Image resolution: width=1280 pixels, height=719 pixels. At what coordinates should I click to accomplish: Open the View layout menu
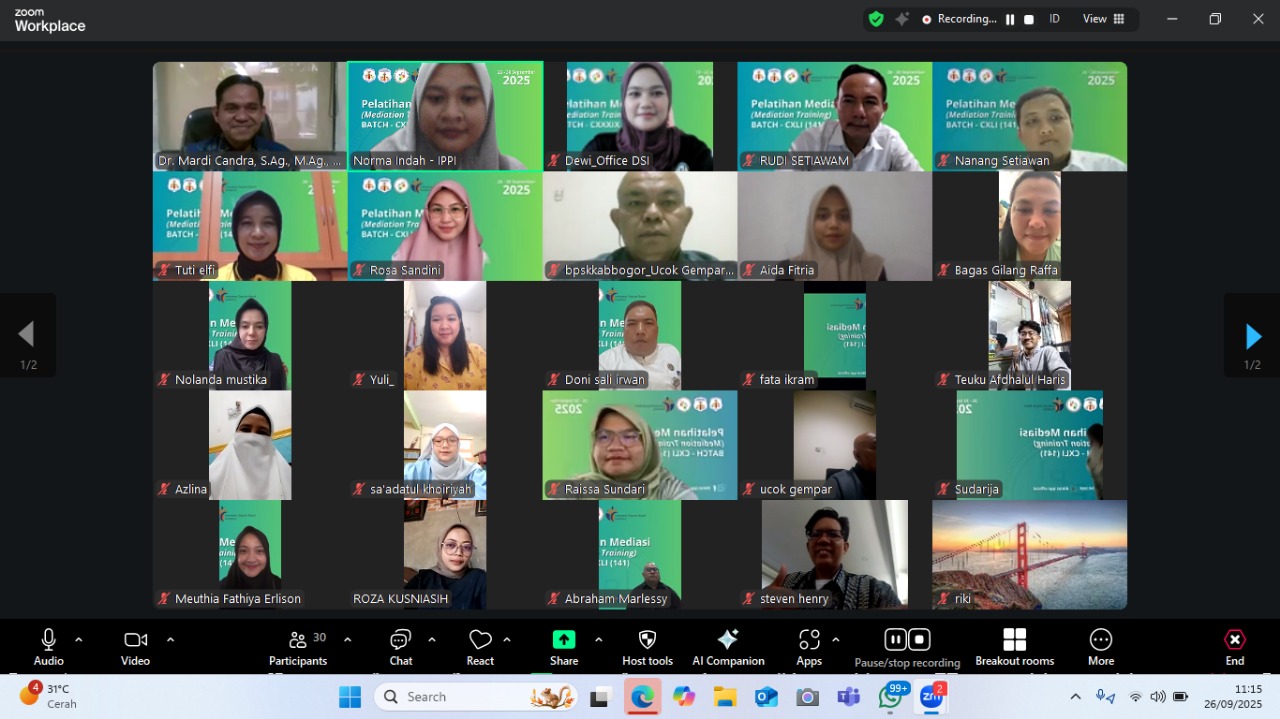(x=1103, y=19)
